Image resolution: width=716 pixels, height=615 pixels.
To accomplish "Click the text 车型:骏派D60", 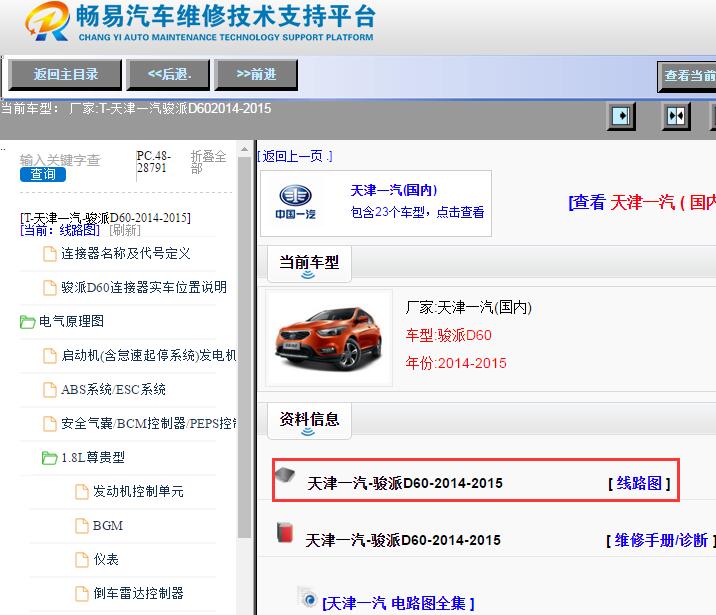I will coord(448,335).
